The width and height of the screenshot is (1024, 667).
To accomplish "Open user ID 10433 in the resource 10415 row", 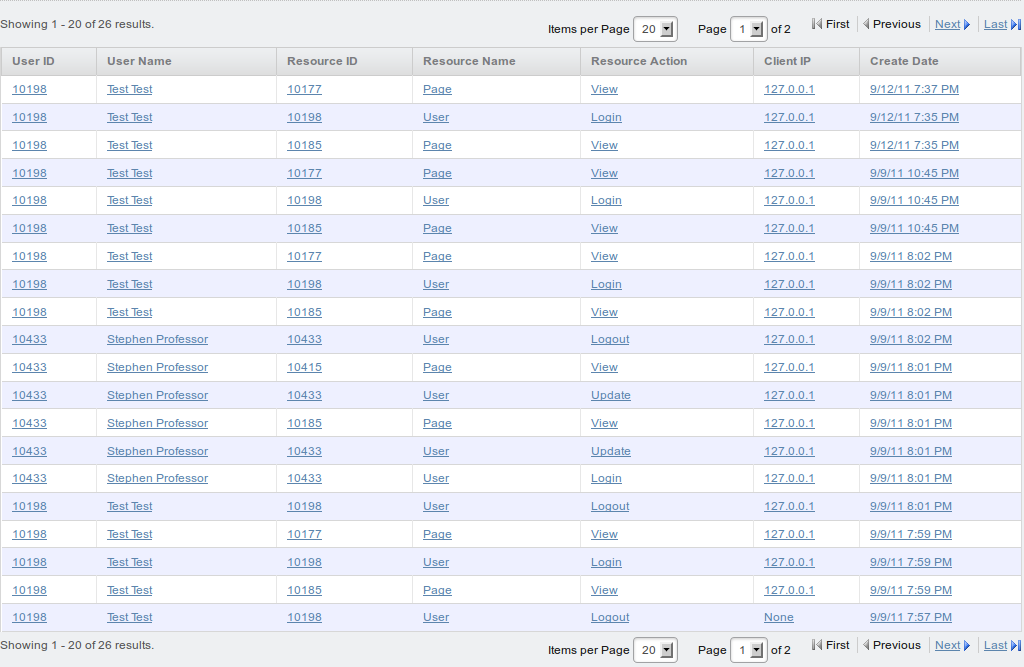I will [29, 368].
